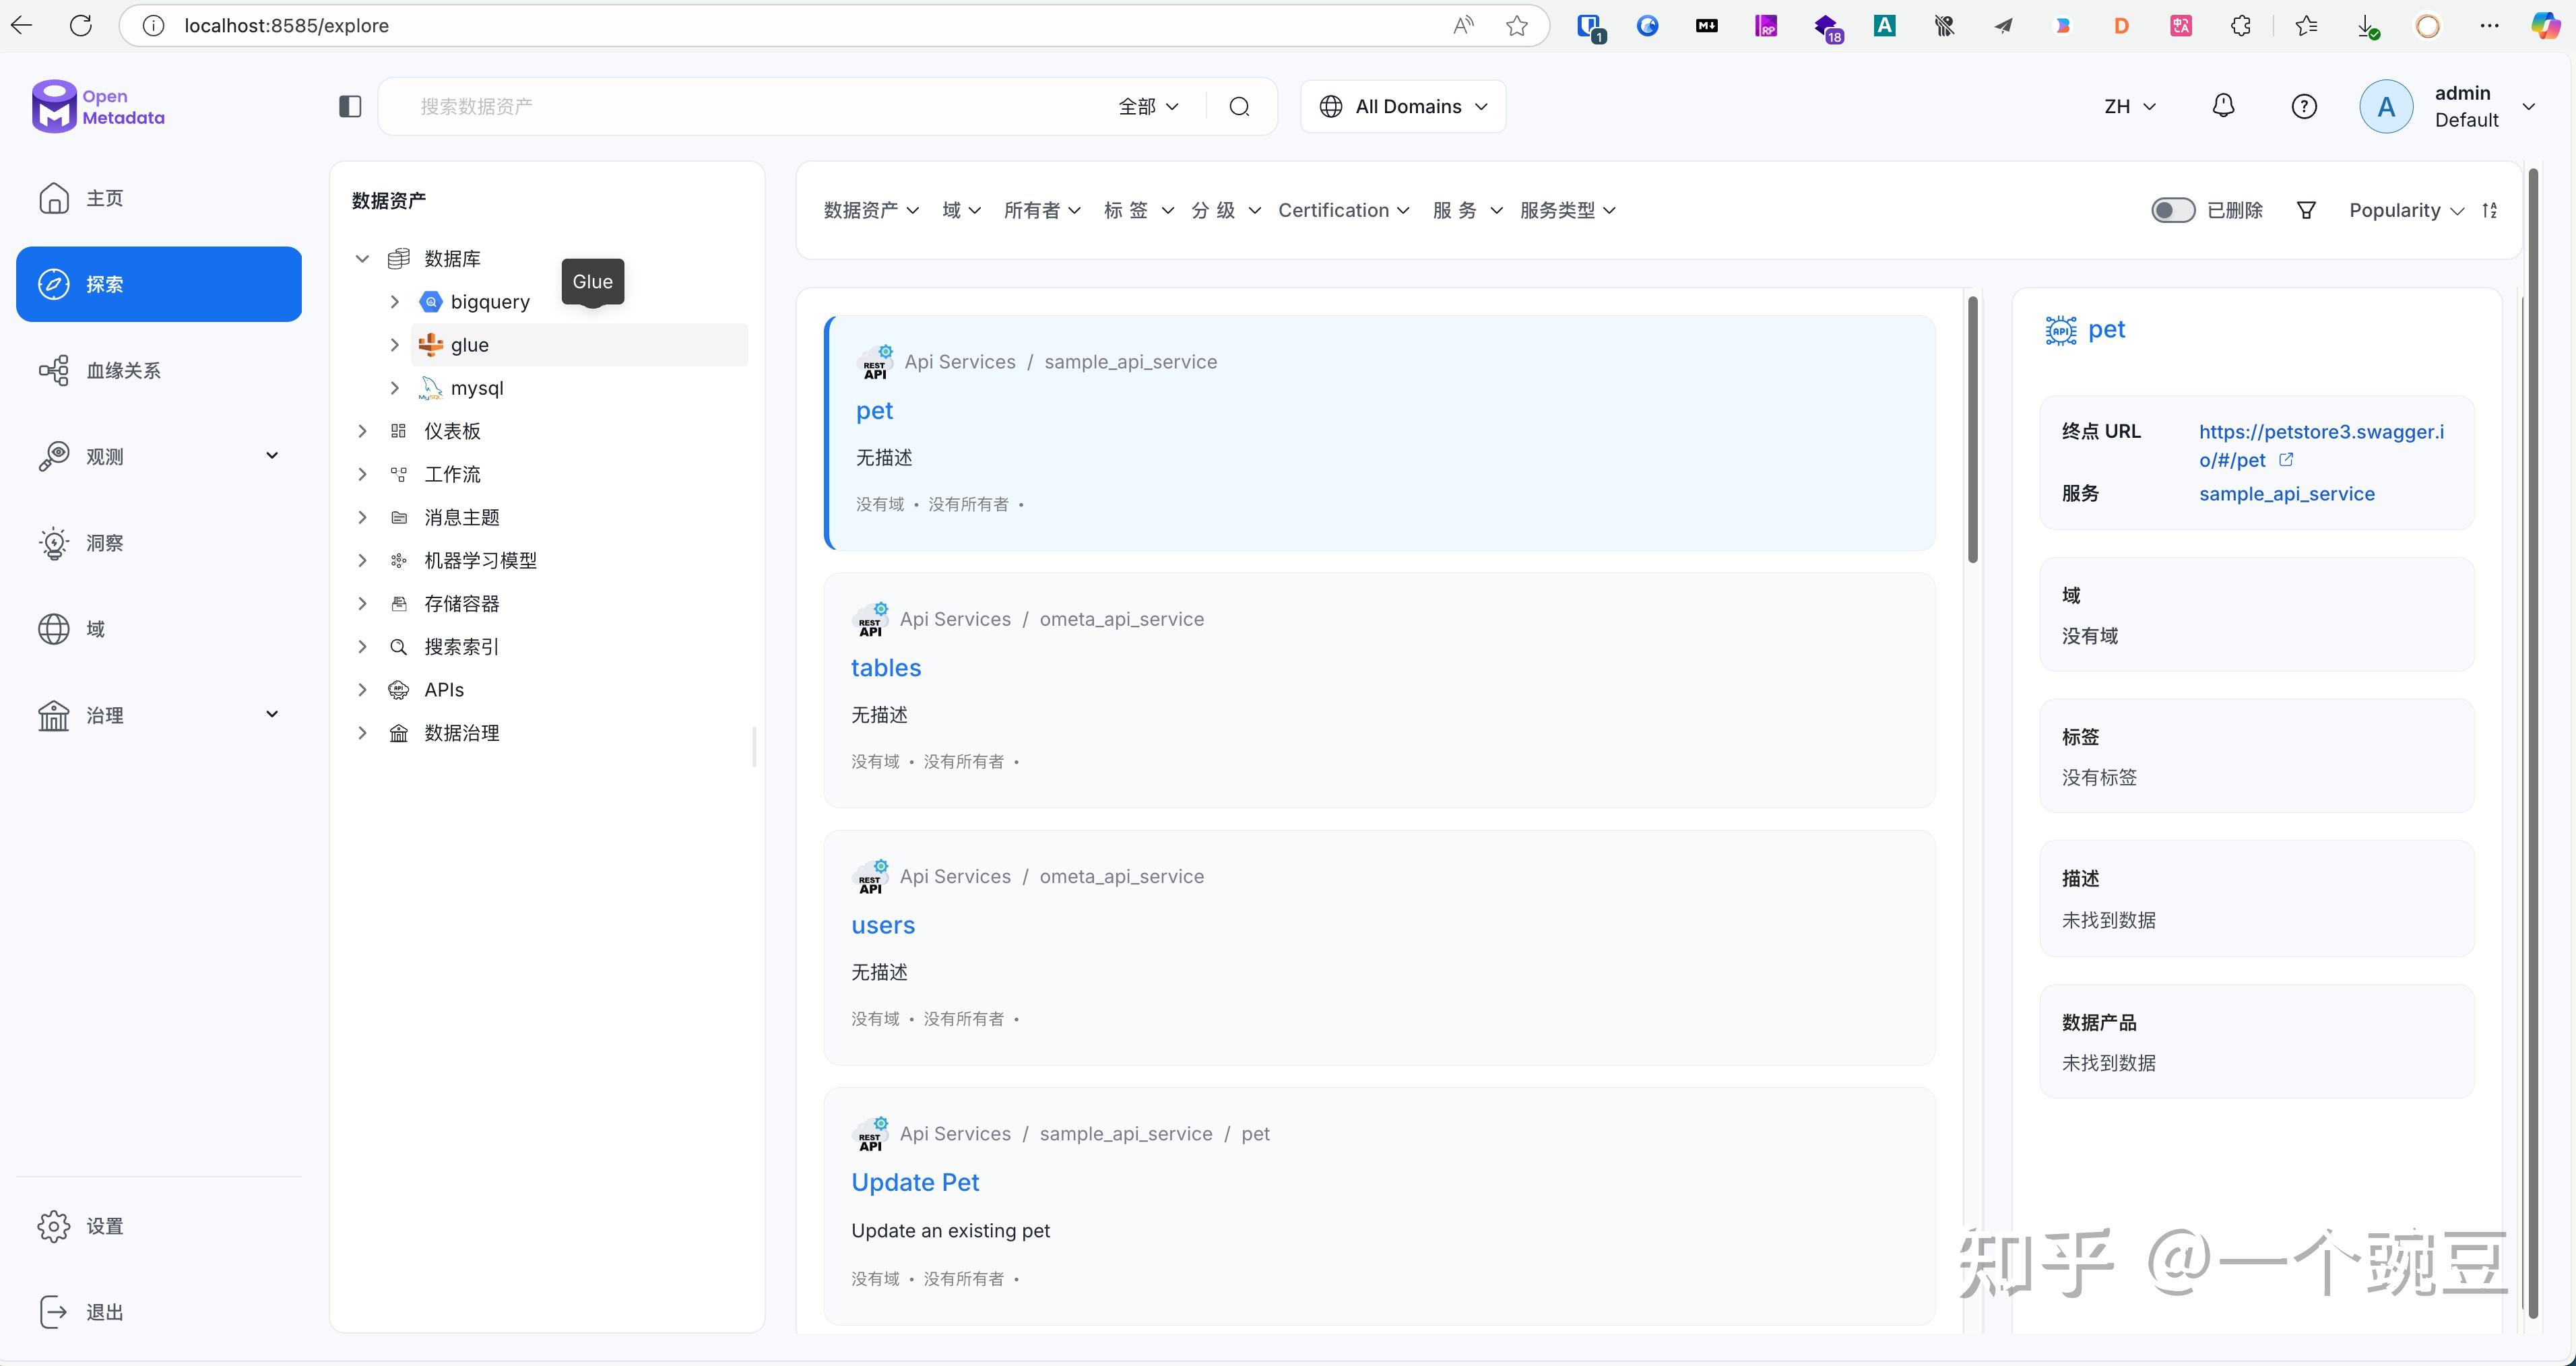Image resolution: width=2576 pixels, height=1366 pixels.
Task: Click the notification bell icon
Action: point(2224,105)
